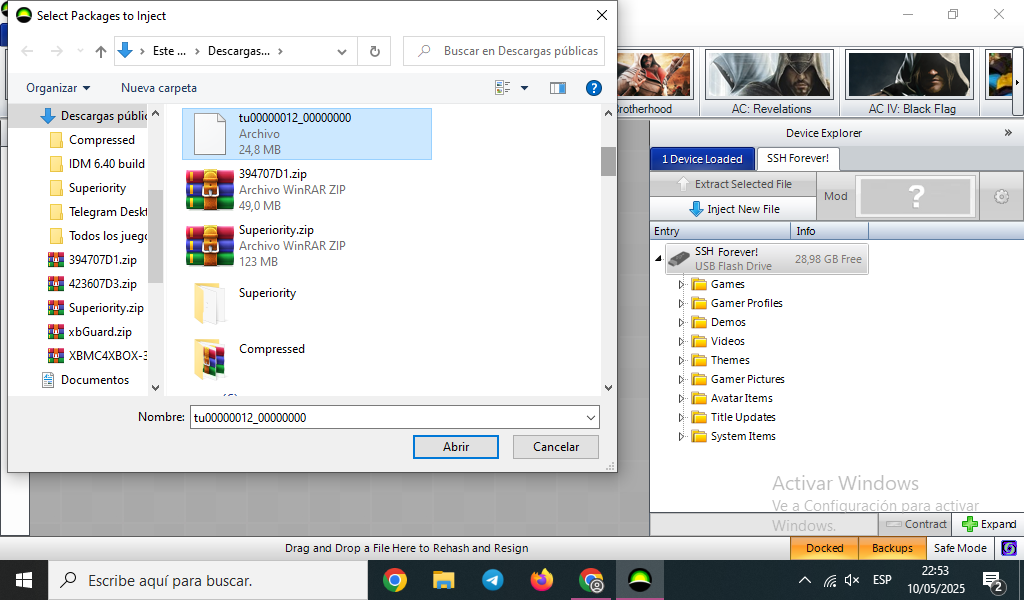
Task: Open Device Explorer settings gear
Action: [x=1001, y=196]
